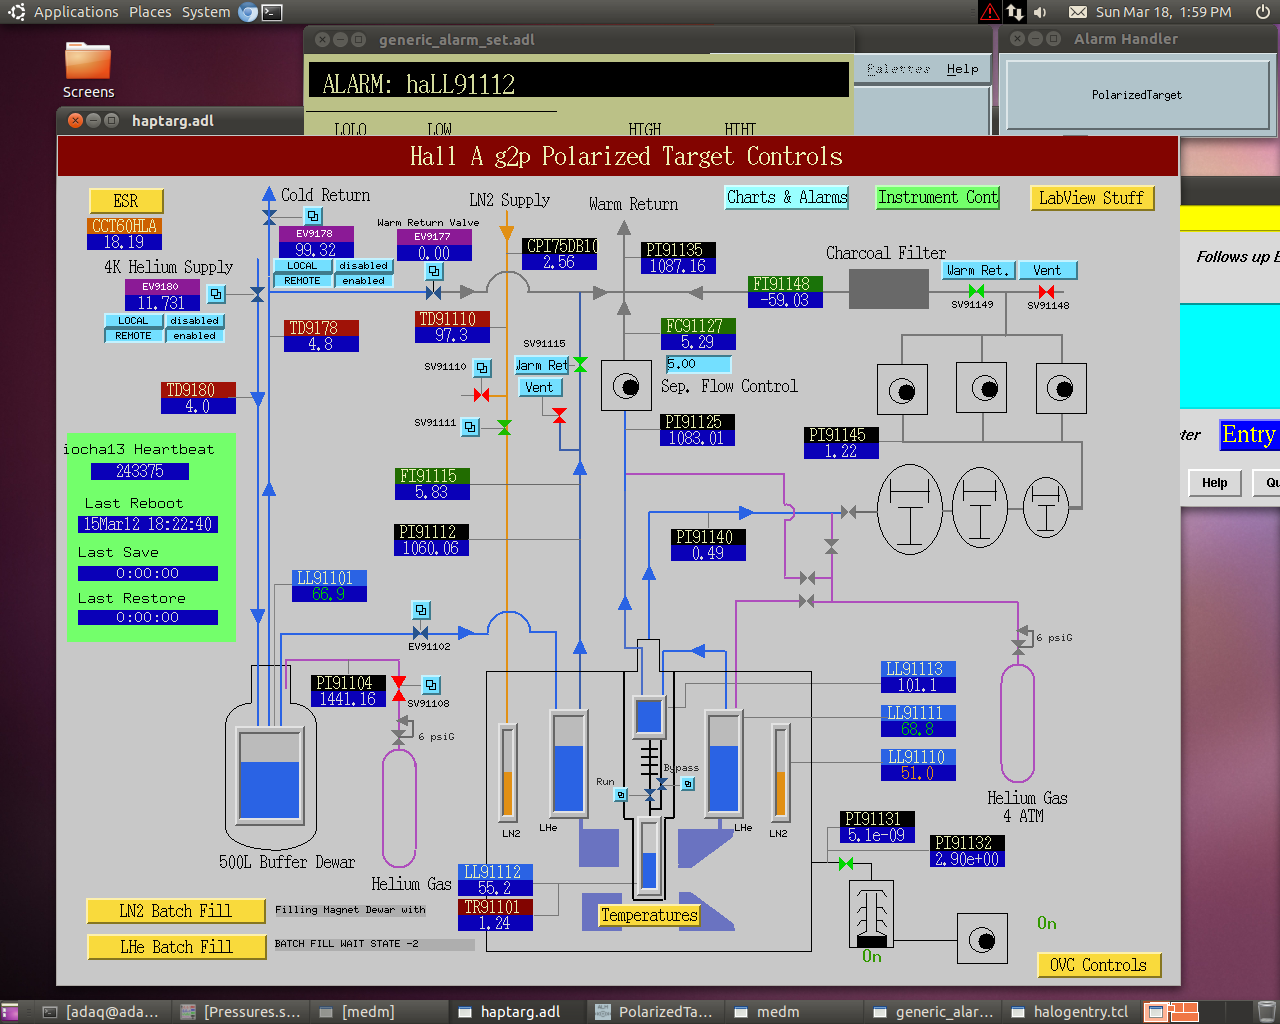Image resolution: width=1280 pixels, height=1024 pixels.
Task: Click Warm Ret. button by charcoal filter
Action: pos(978,270)
